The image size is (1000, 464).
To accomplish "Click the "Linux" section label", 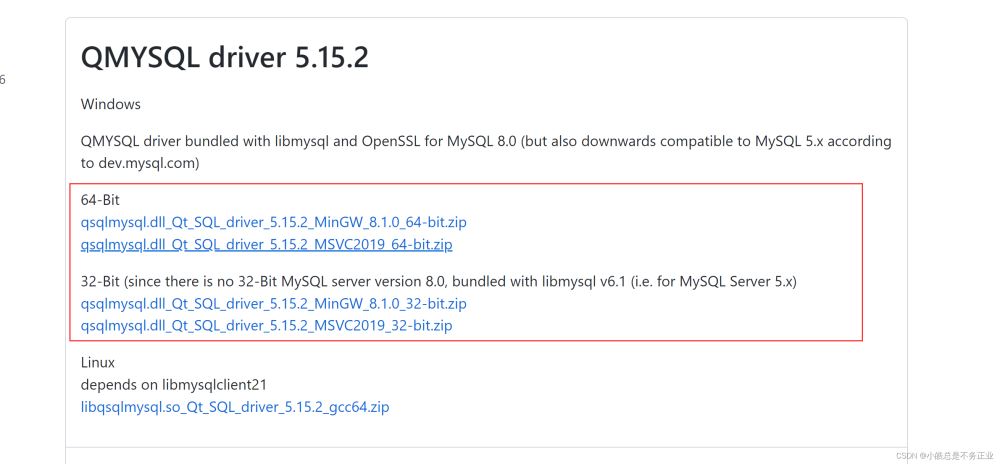I will pyautogui.click(x=98, y=363).
